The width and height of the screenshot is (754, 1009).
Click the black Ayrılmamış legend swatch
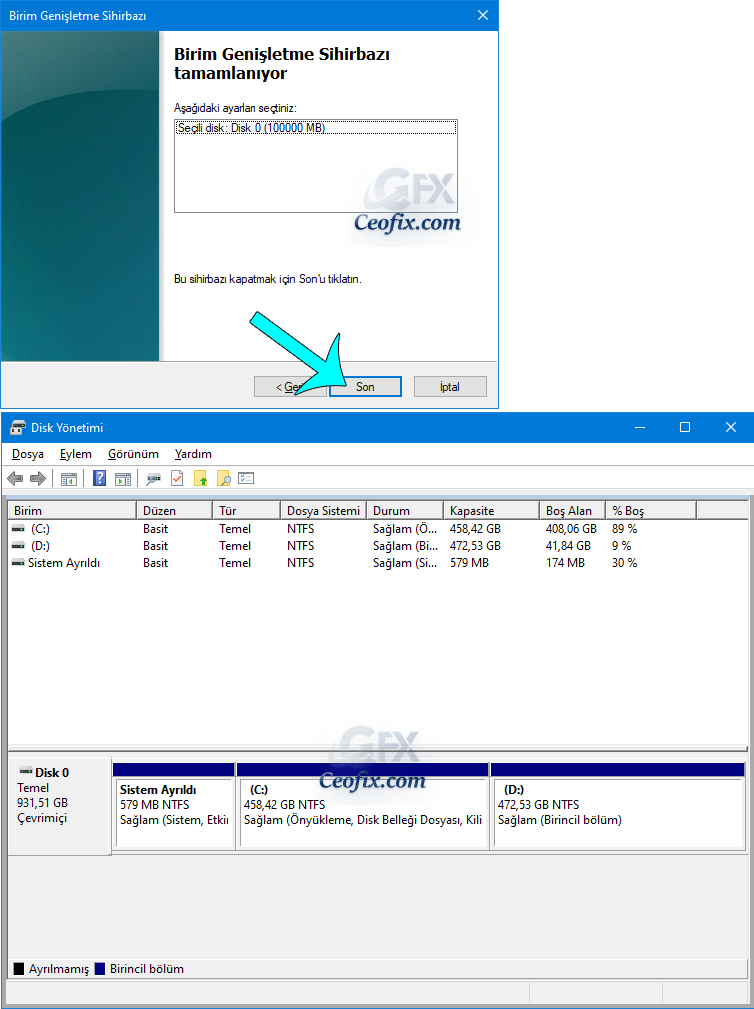coord(19,968)
